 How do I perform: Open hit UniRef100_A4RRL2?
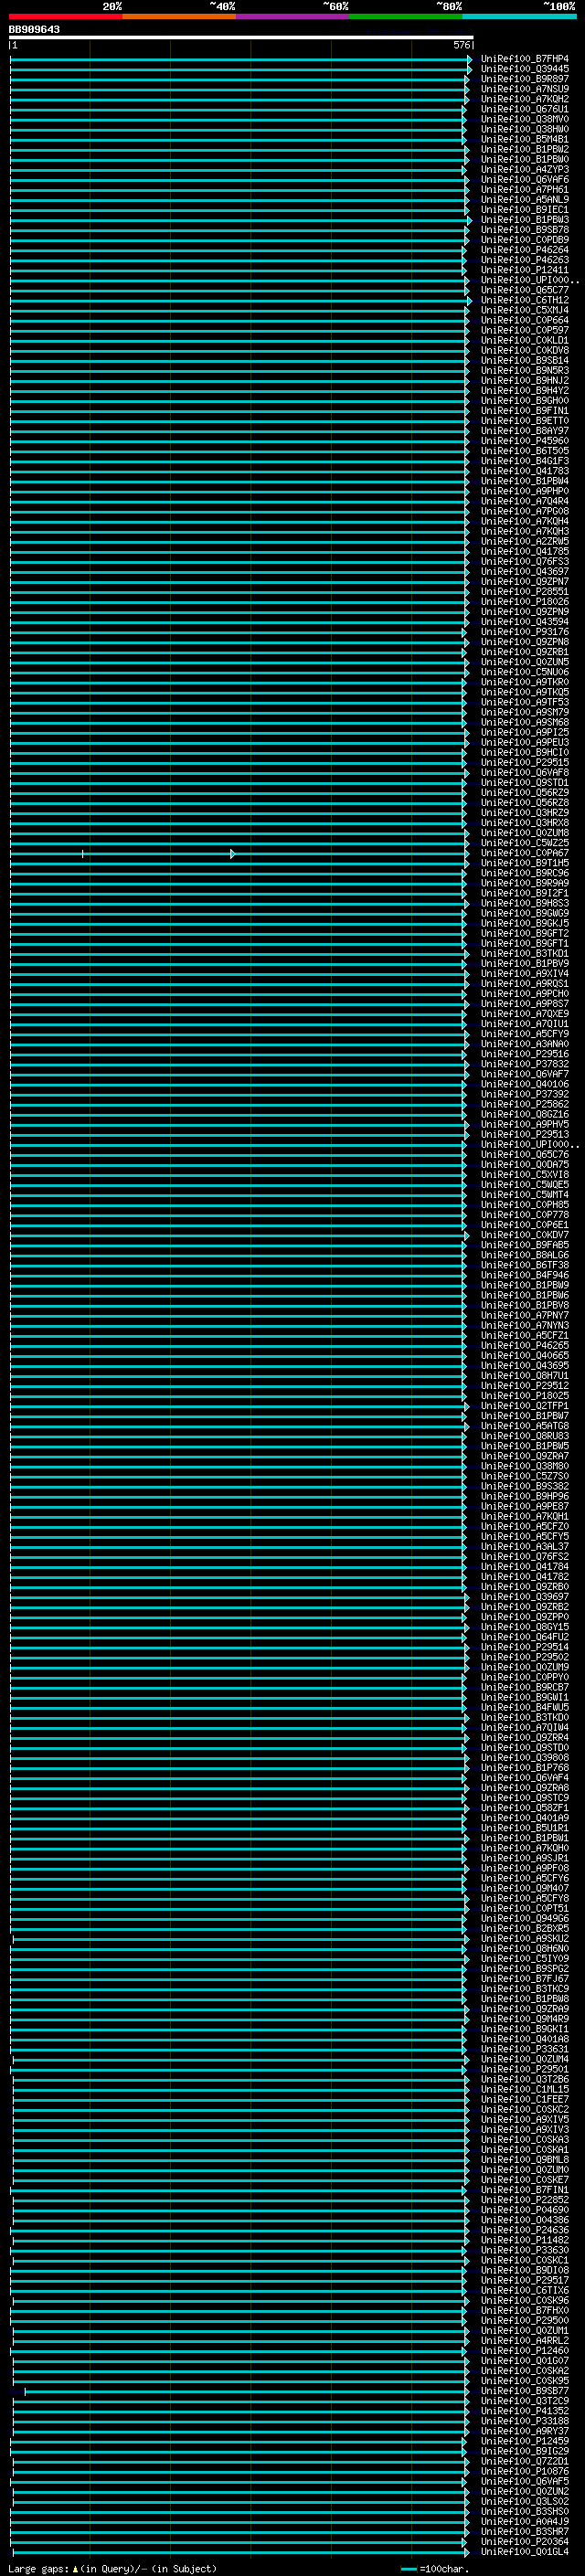524,2341
